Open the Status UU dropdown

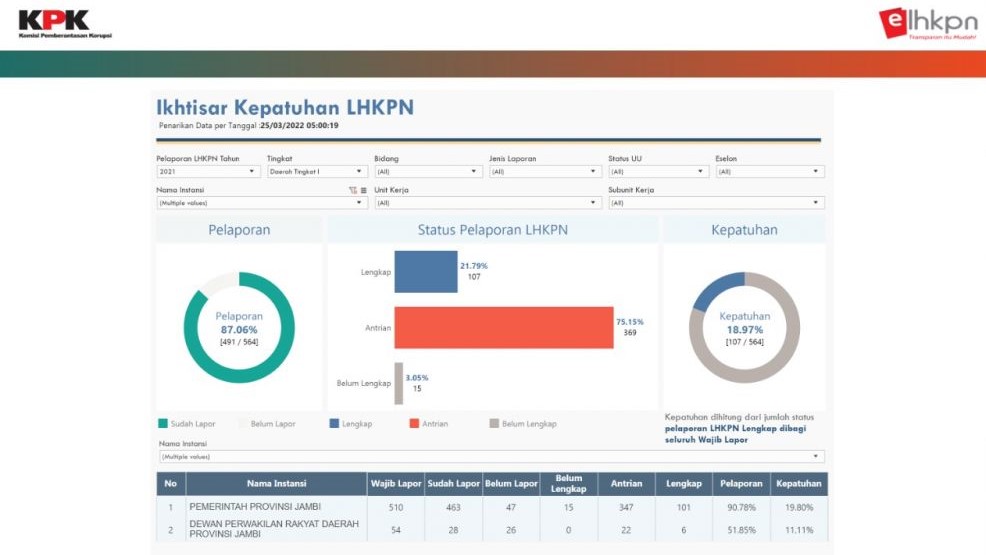(658, 172)
